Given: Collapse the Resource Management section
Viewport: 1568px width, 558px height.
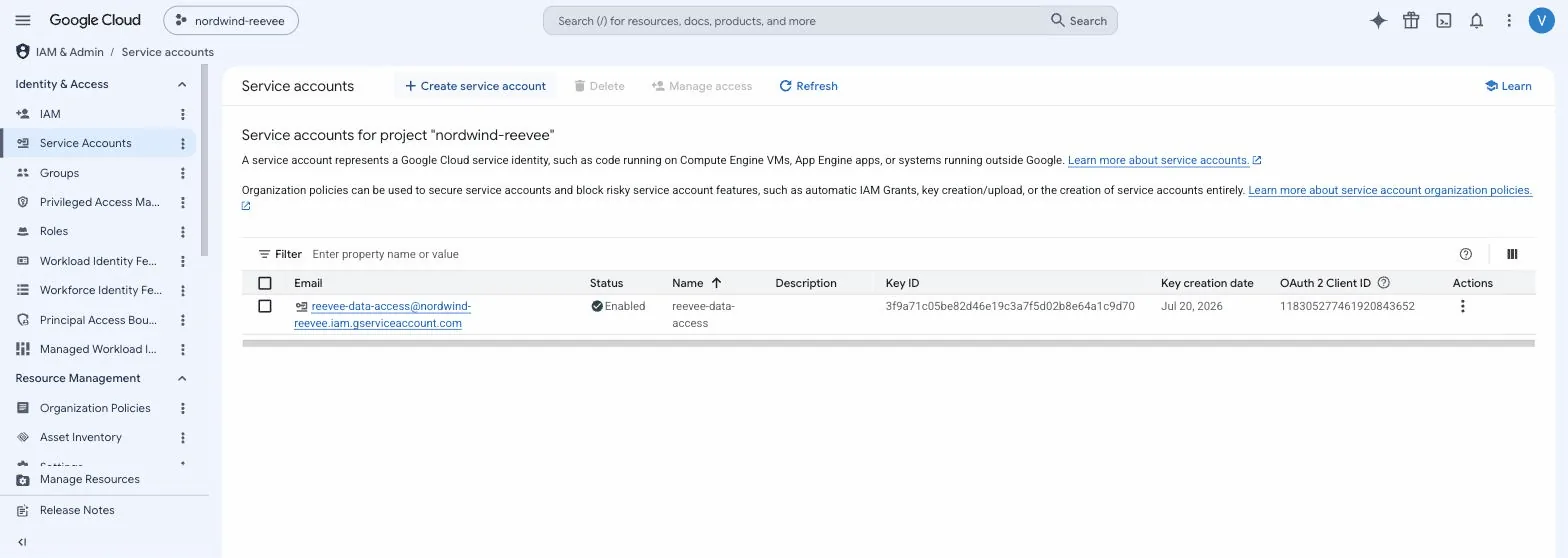Looking at the screenshot, I should (x=182, y=378).
